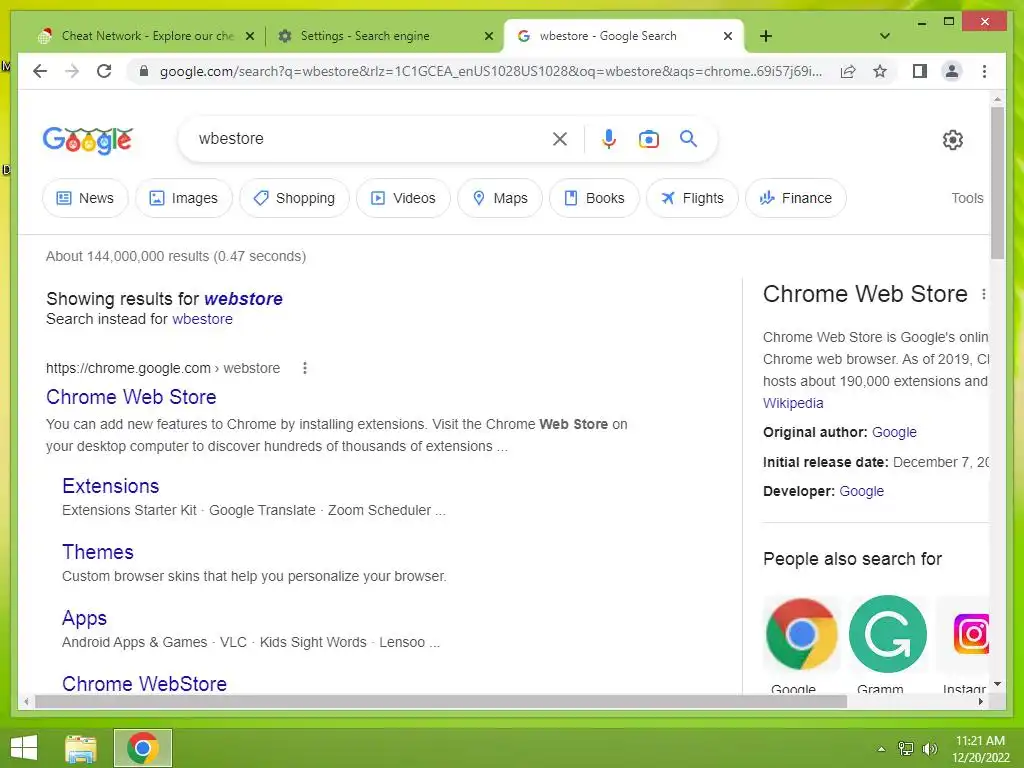Open the Extensions sitelink
This screenshot has height=768, width=1024.
coord(110,486)
